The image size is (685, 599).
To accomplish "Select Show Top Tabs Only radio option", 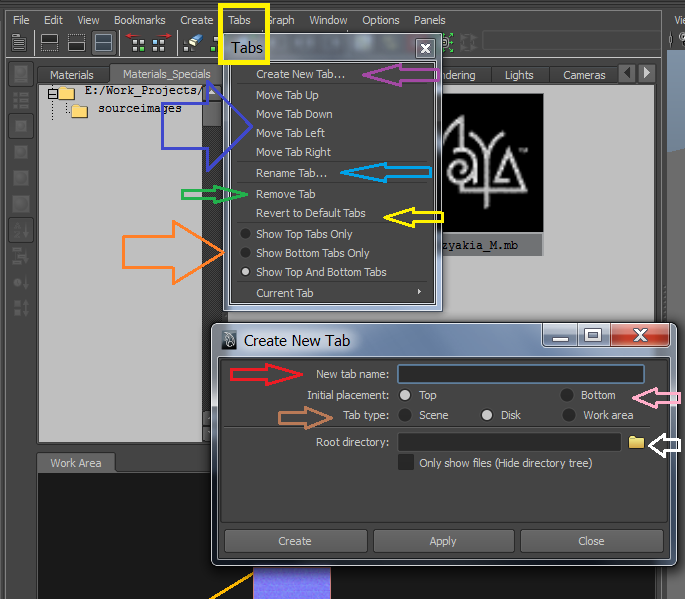I will point(246,234).
